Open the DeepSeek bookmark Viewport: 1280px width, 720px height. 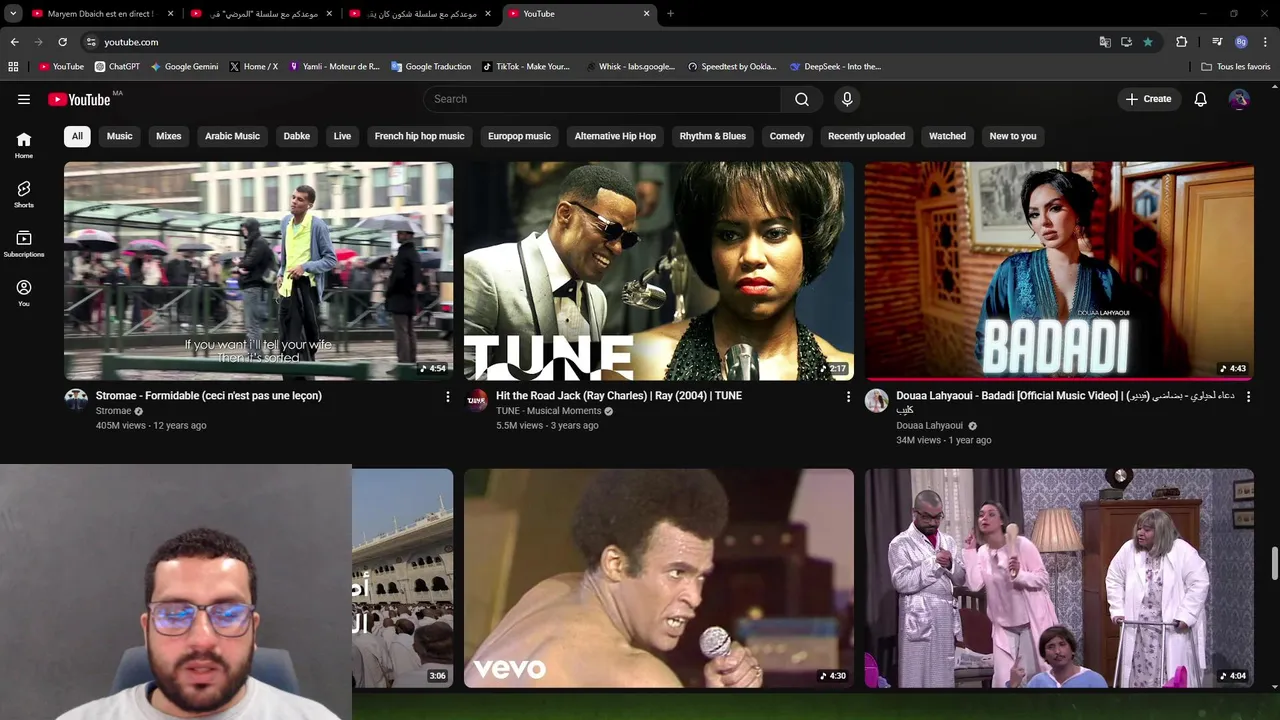[x=836, y=67]
